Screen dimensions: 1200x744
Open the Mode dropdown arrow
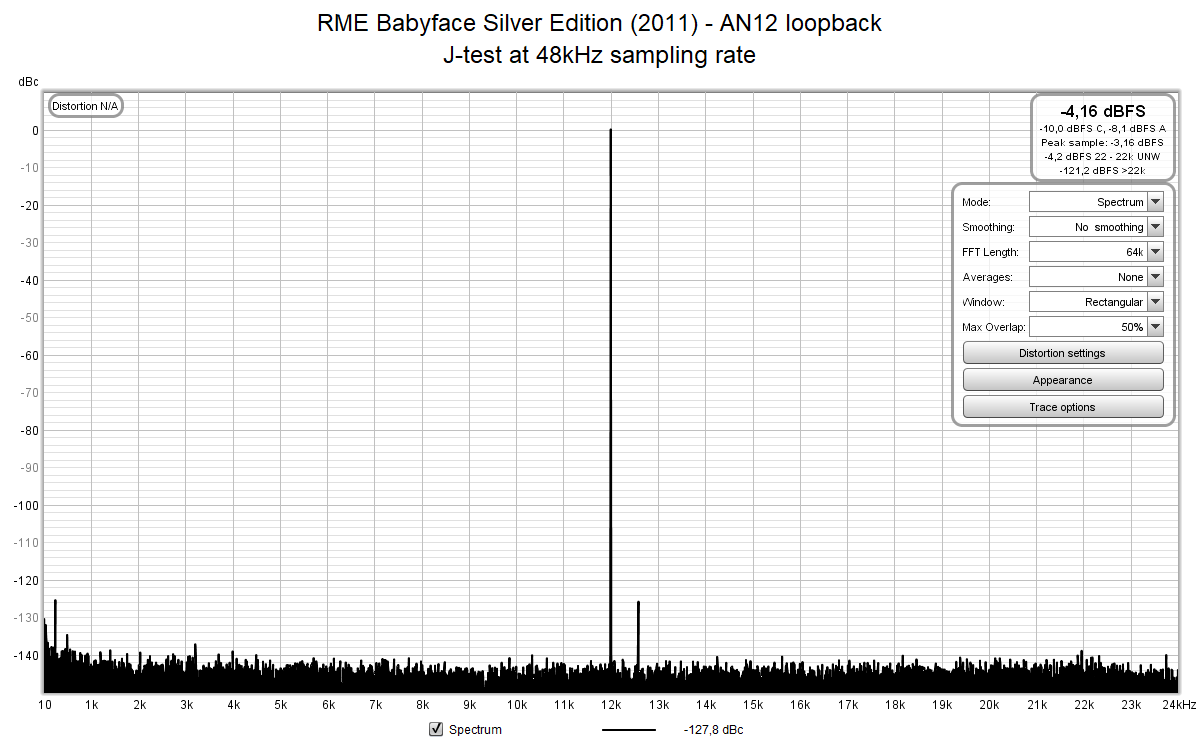coord(1156,202)
